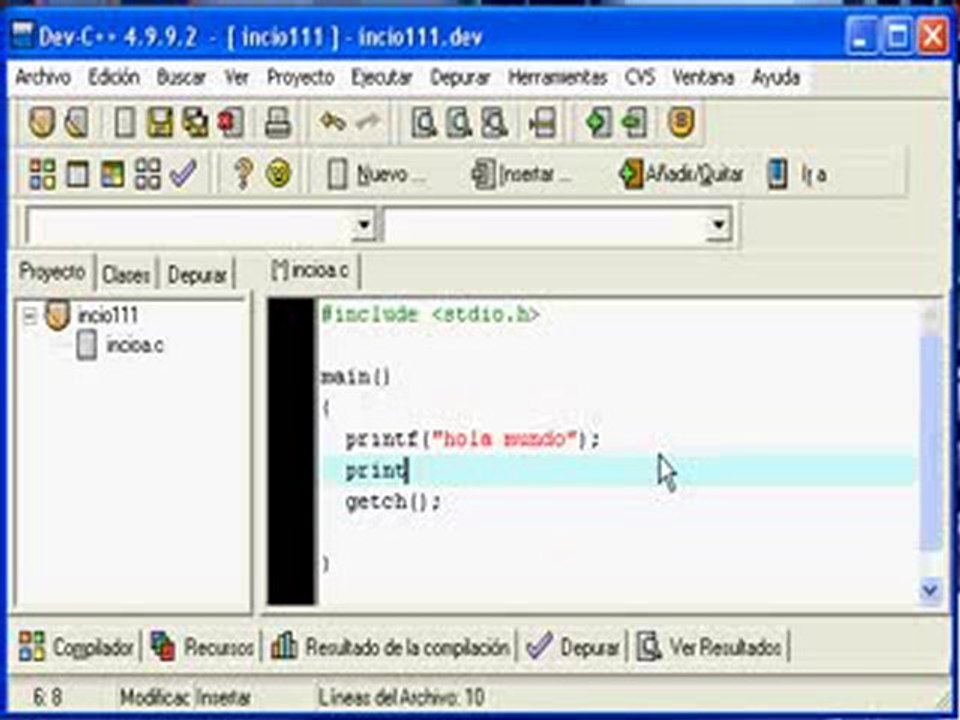
Task: Click the Insertar status bar entry
Action: click(x=223, y=697)
